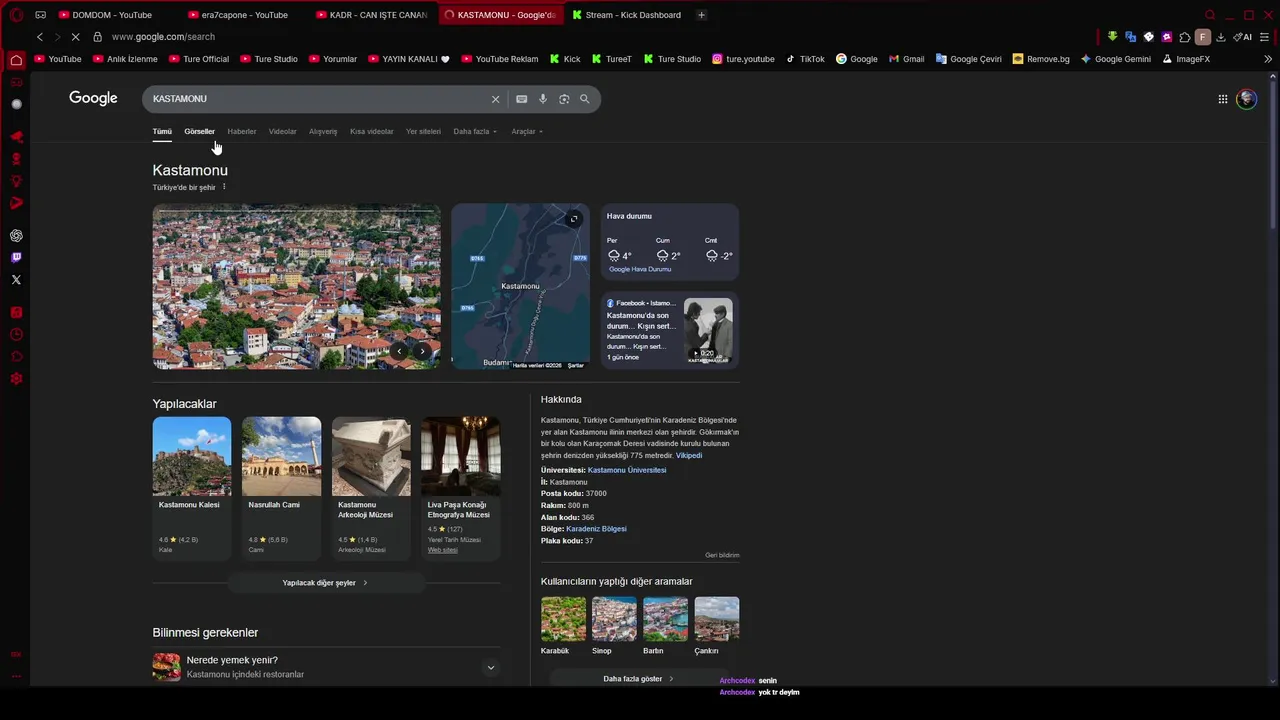Open sidebar history clock icon
The width and height of the screenshot is (1280, 720).
point(16,335)
